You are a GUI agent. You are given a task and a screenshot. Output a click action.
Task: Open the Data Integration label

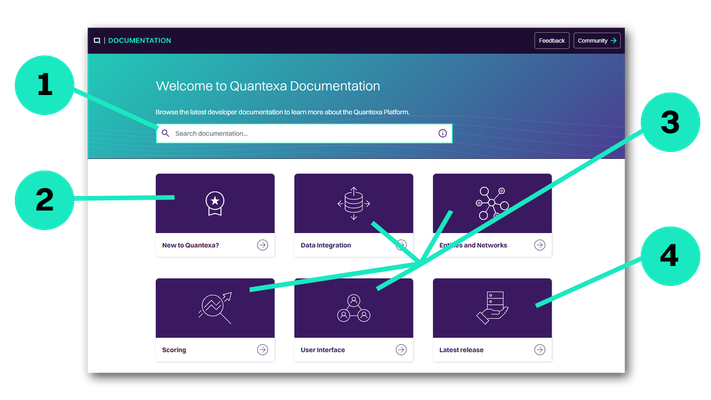coord(326,245)
